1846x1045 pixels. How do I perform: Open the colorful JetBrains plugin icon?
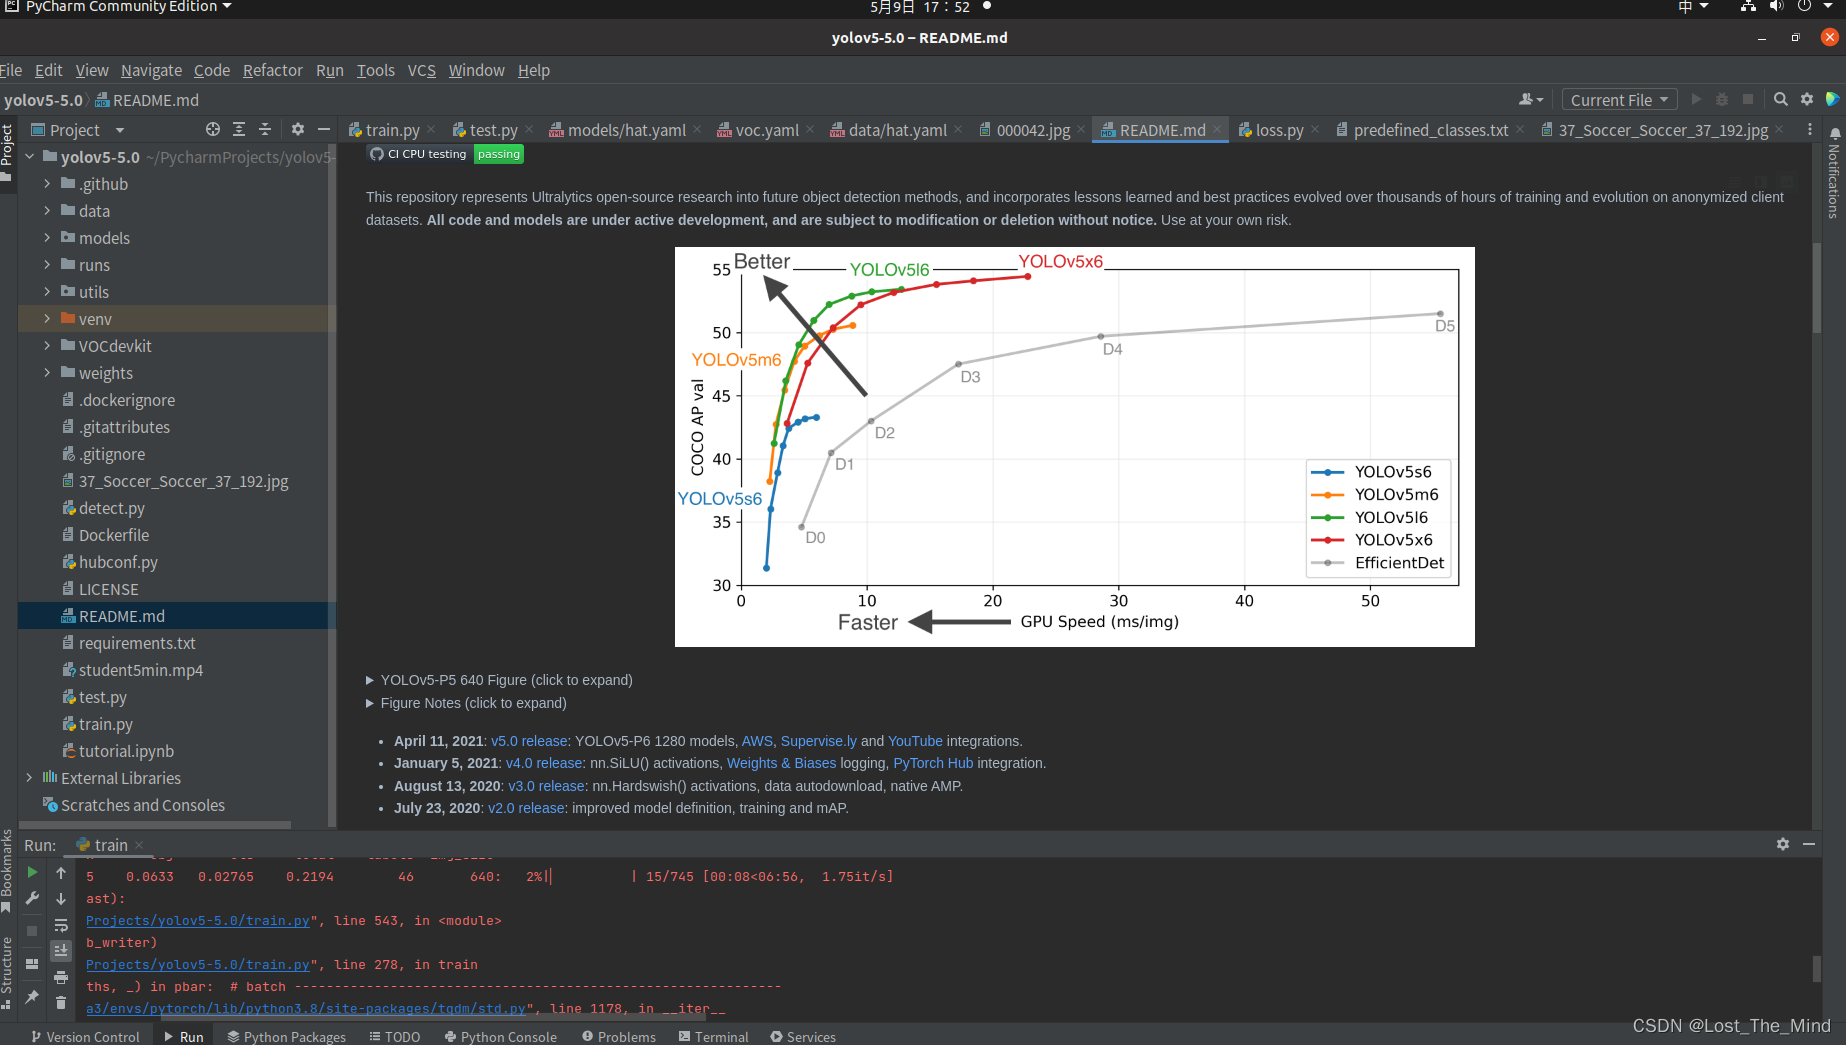click(1833, 99)
